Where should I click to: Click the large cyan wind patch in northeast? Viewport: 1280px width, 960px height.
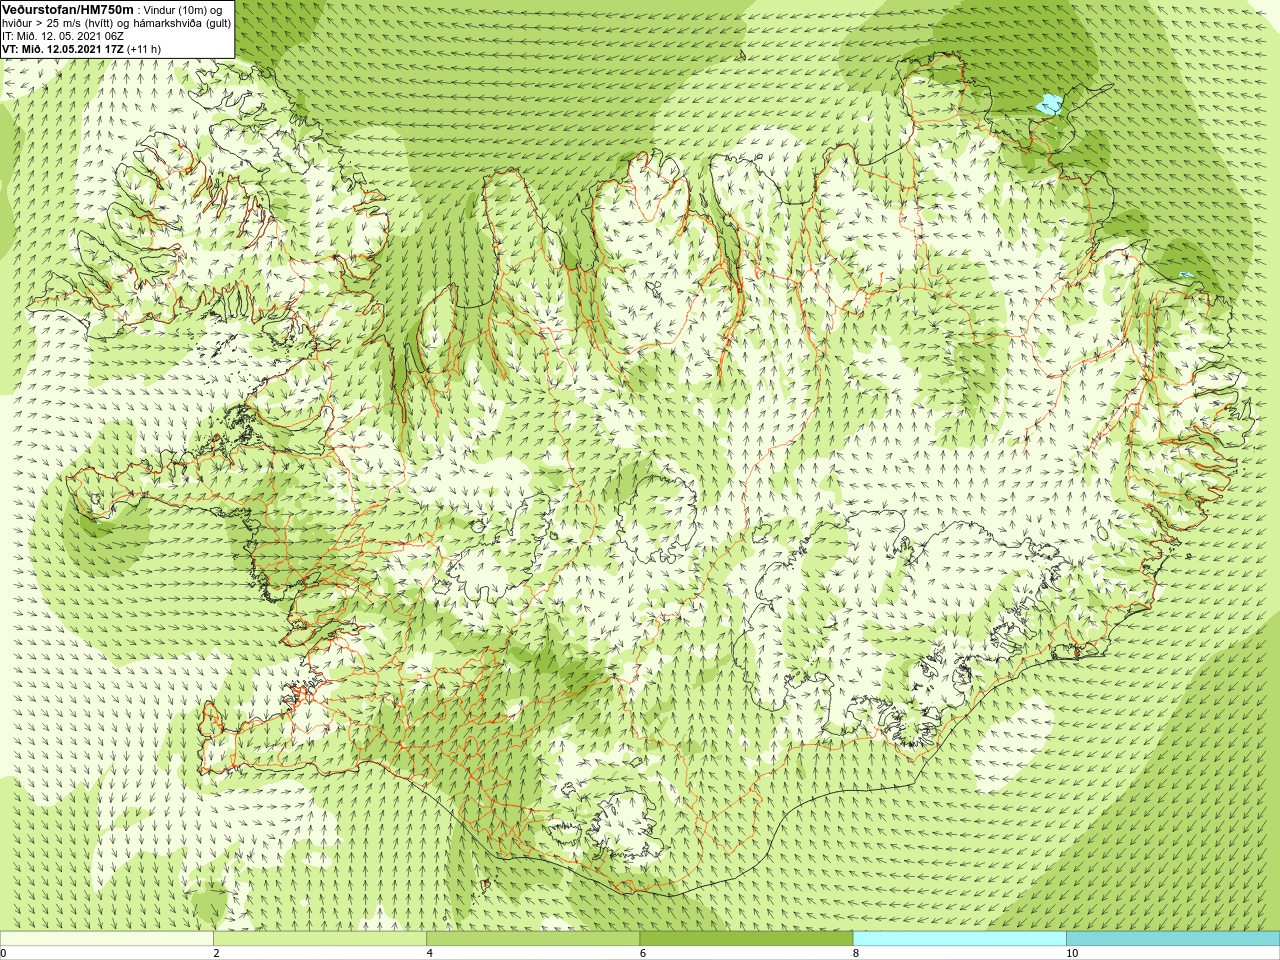1048,103
